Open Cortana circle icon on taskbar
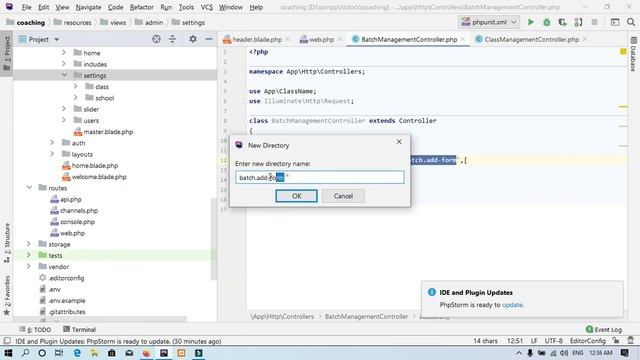 (42, 353)
